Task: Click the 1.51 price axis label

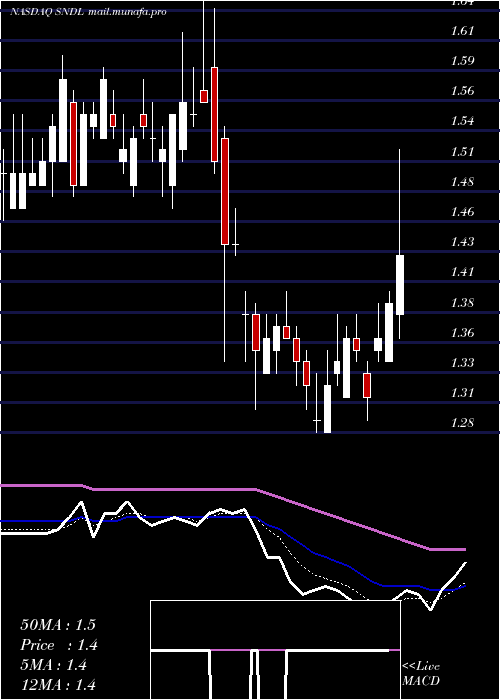Action: click(x=462, y=152)
